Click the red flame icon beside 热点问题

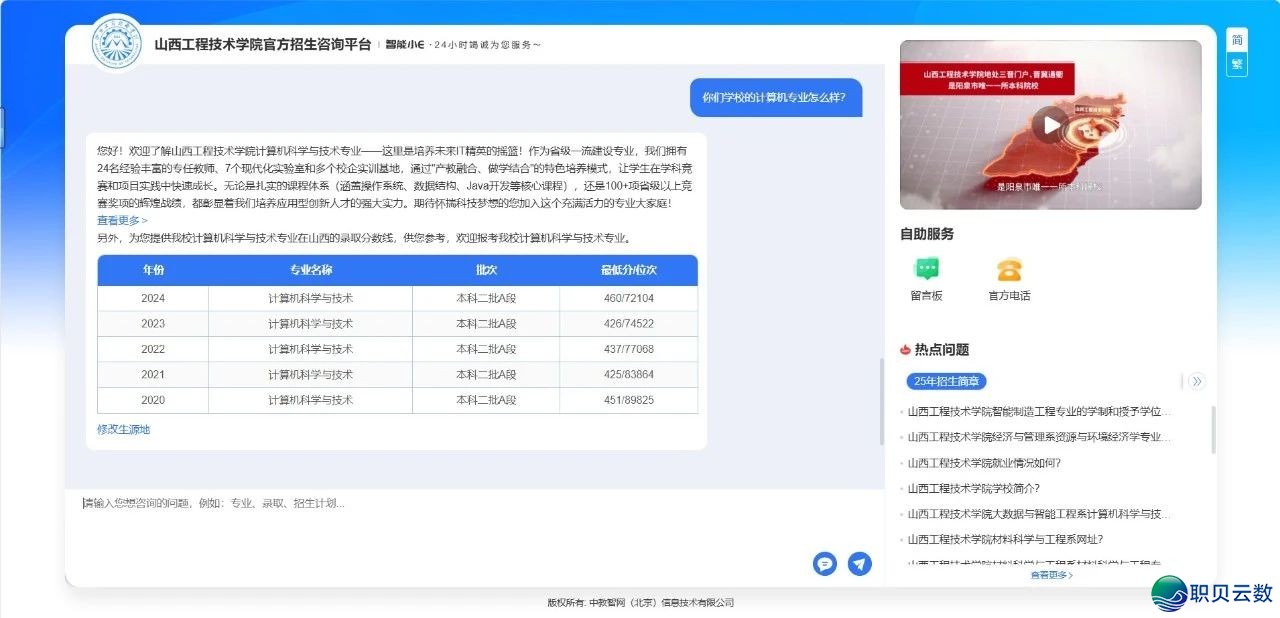click(905, 350)
